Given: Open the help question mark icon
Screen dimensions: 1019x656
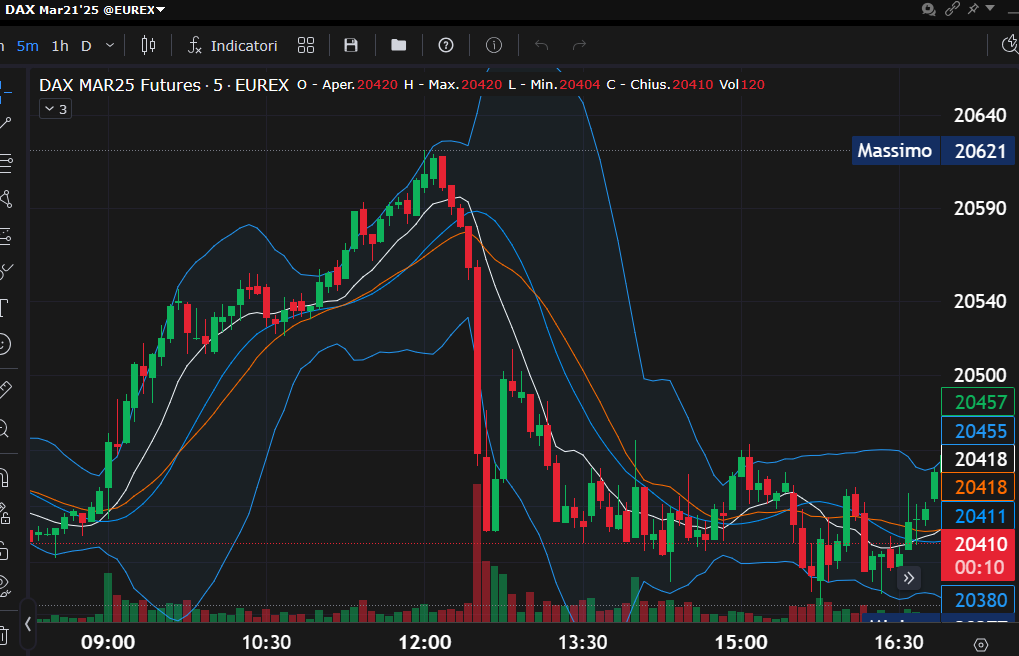Looking at the screenshot, I should pos(446,45).
